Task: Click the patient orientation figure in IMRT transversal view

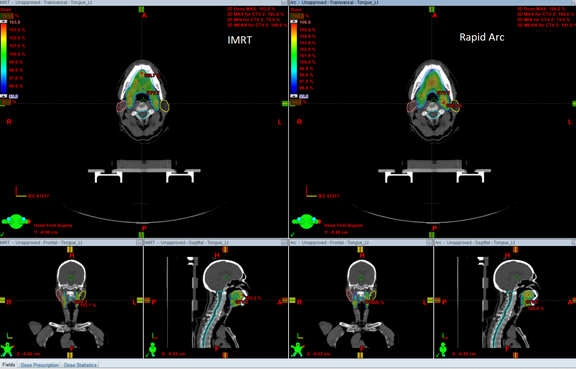Action: coord(16,222)
